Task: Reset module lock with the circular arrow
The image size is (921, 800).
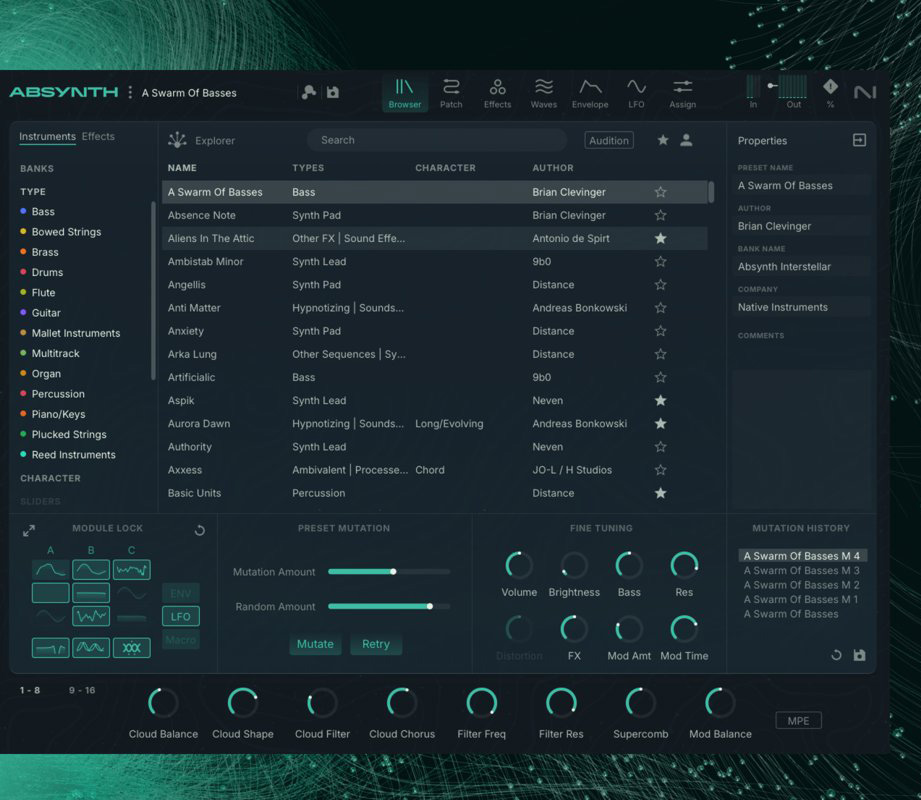Action: coord(199,530)
